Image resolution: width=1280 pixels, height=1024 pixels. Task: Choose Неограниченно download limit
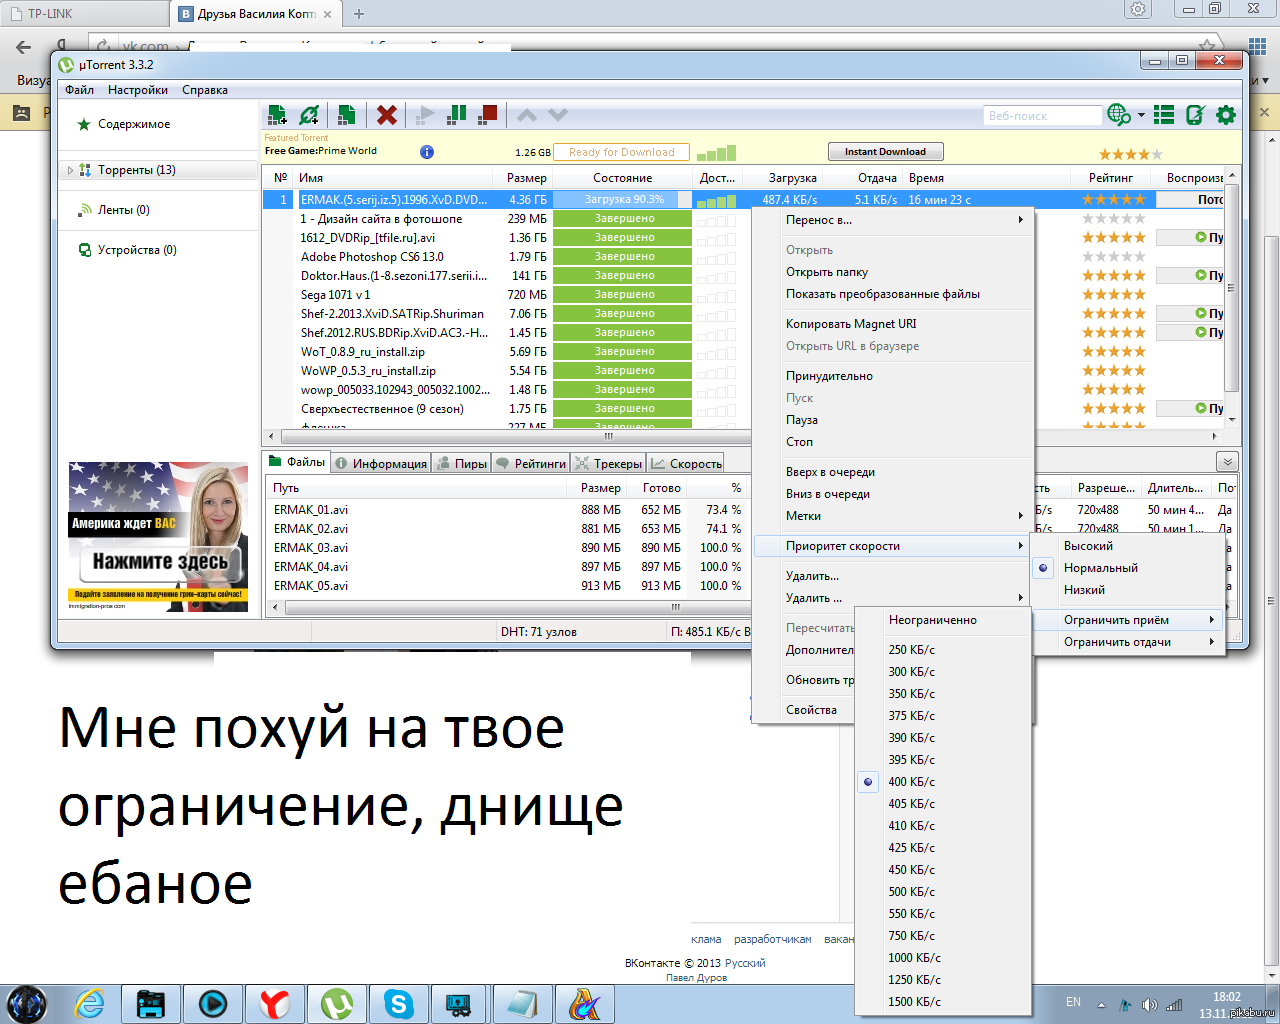coord(943,620)
